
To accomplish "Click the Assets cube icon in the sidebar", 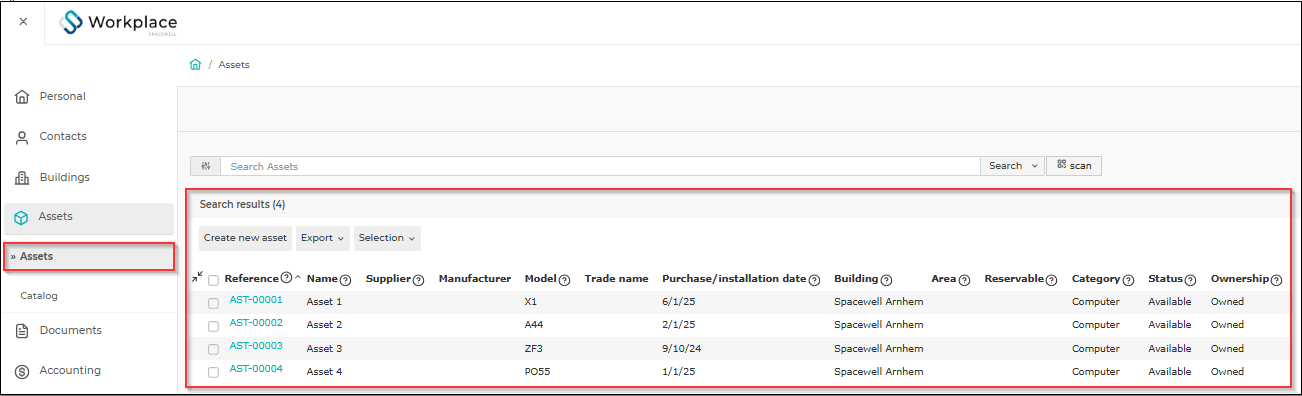I will click(x=21, y=217).
